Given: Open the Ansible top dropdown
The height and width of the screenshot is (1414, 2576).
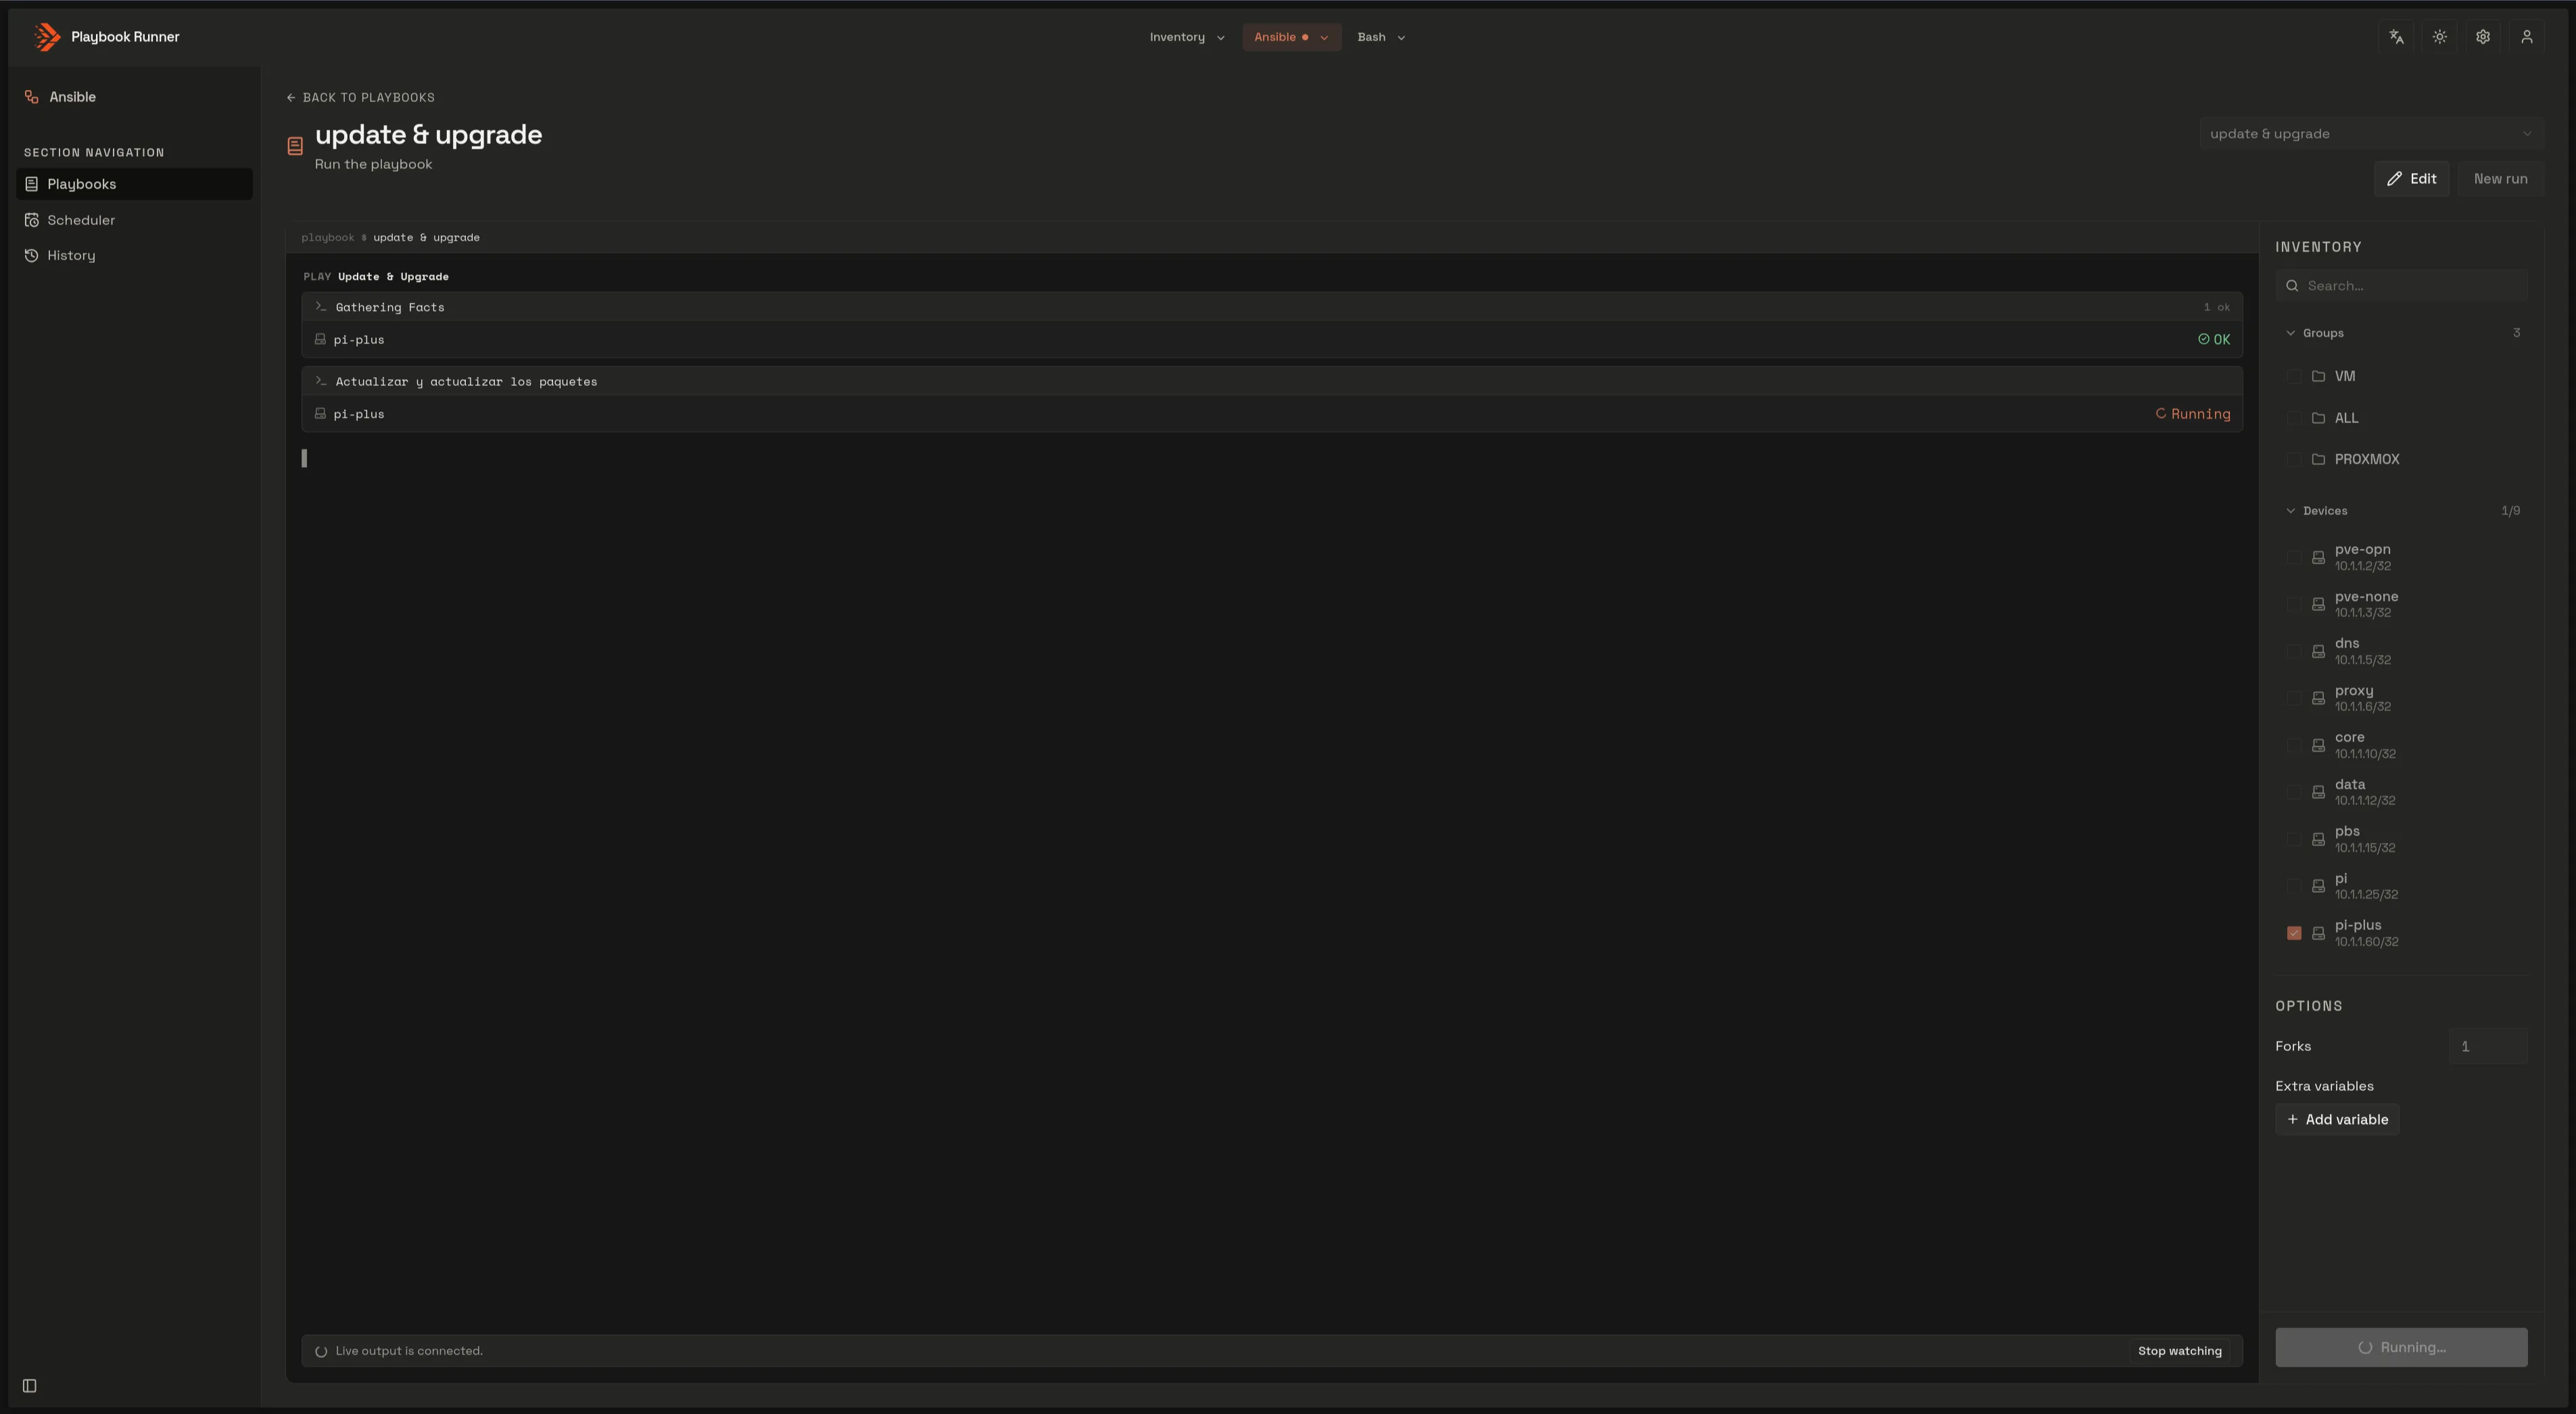Looking at the screenshot, I should tap(1291, 37).
